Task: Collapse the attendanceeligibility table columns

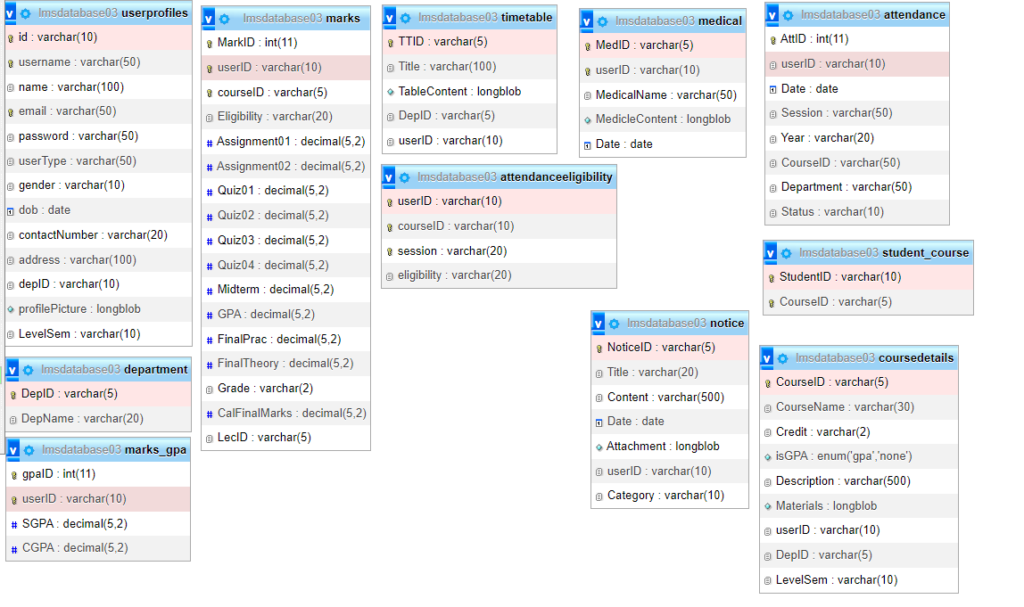Action: (389, 177)
